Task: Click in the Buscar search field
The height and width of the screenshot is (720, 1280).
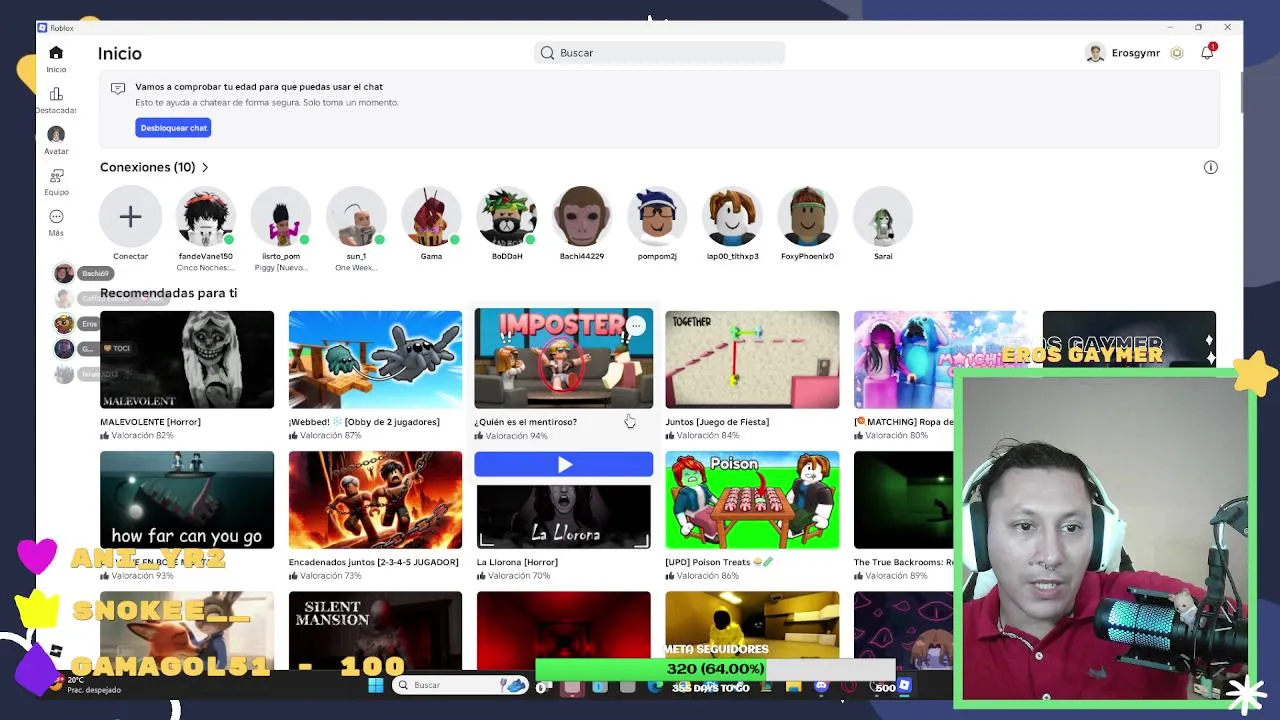Action: point(660,53)
